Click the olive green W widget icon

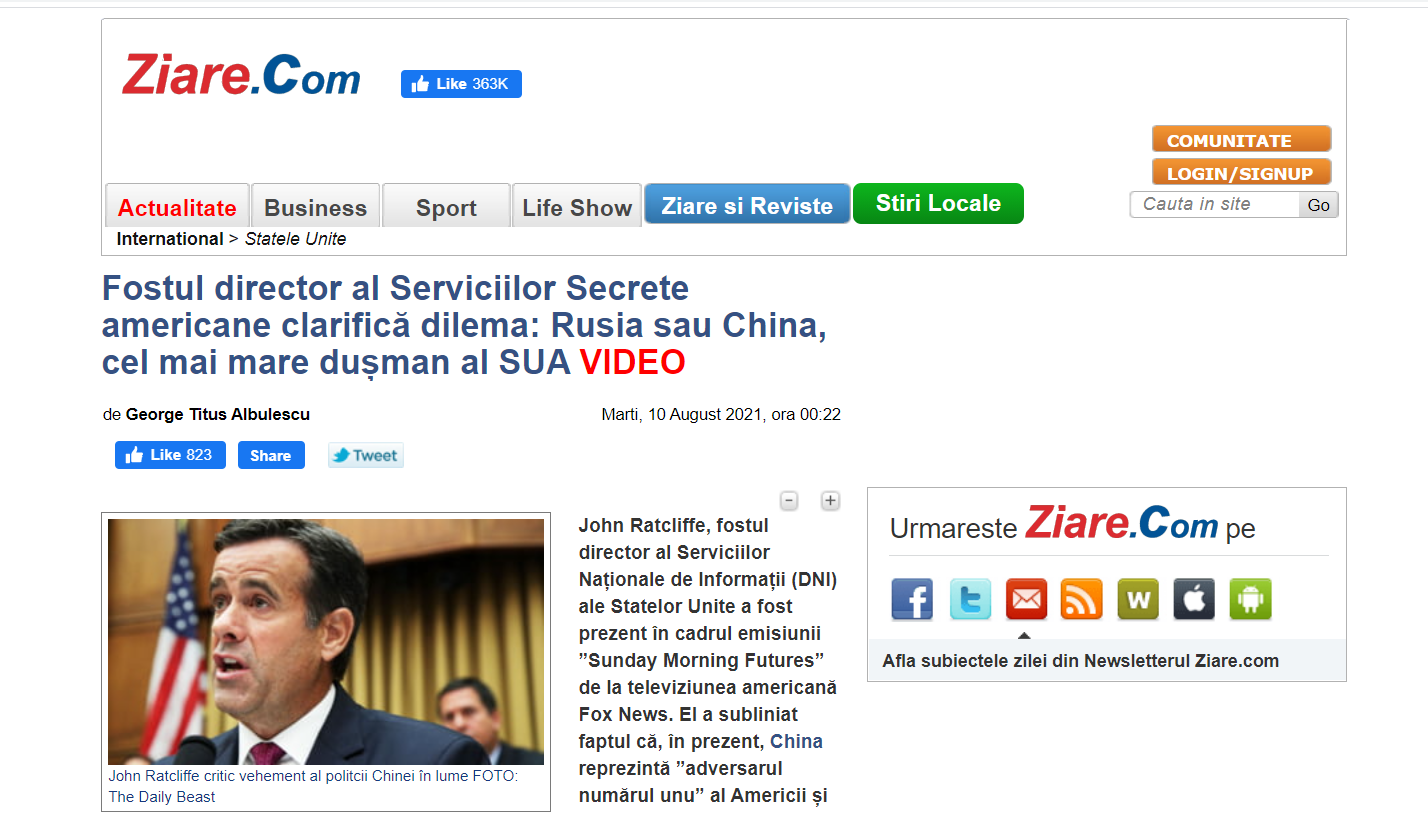click(1138, 599)
